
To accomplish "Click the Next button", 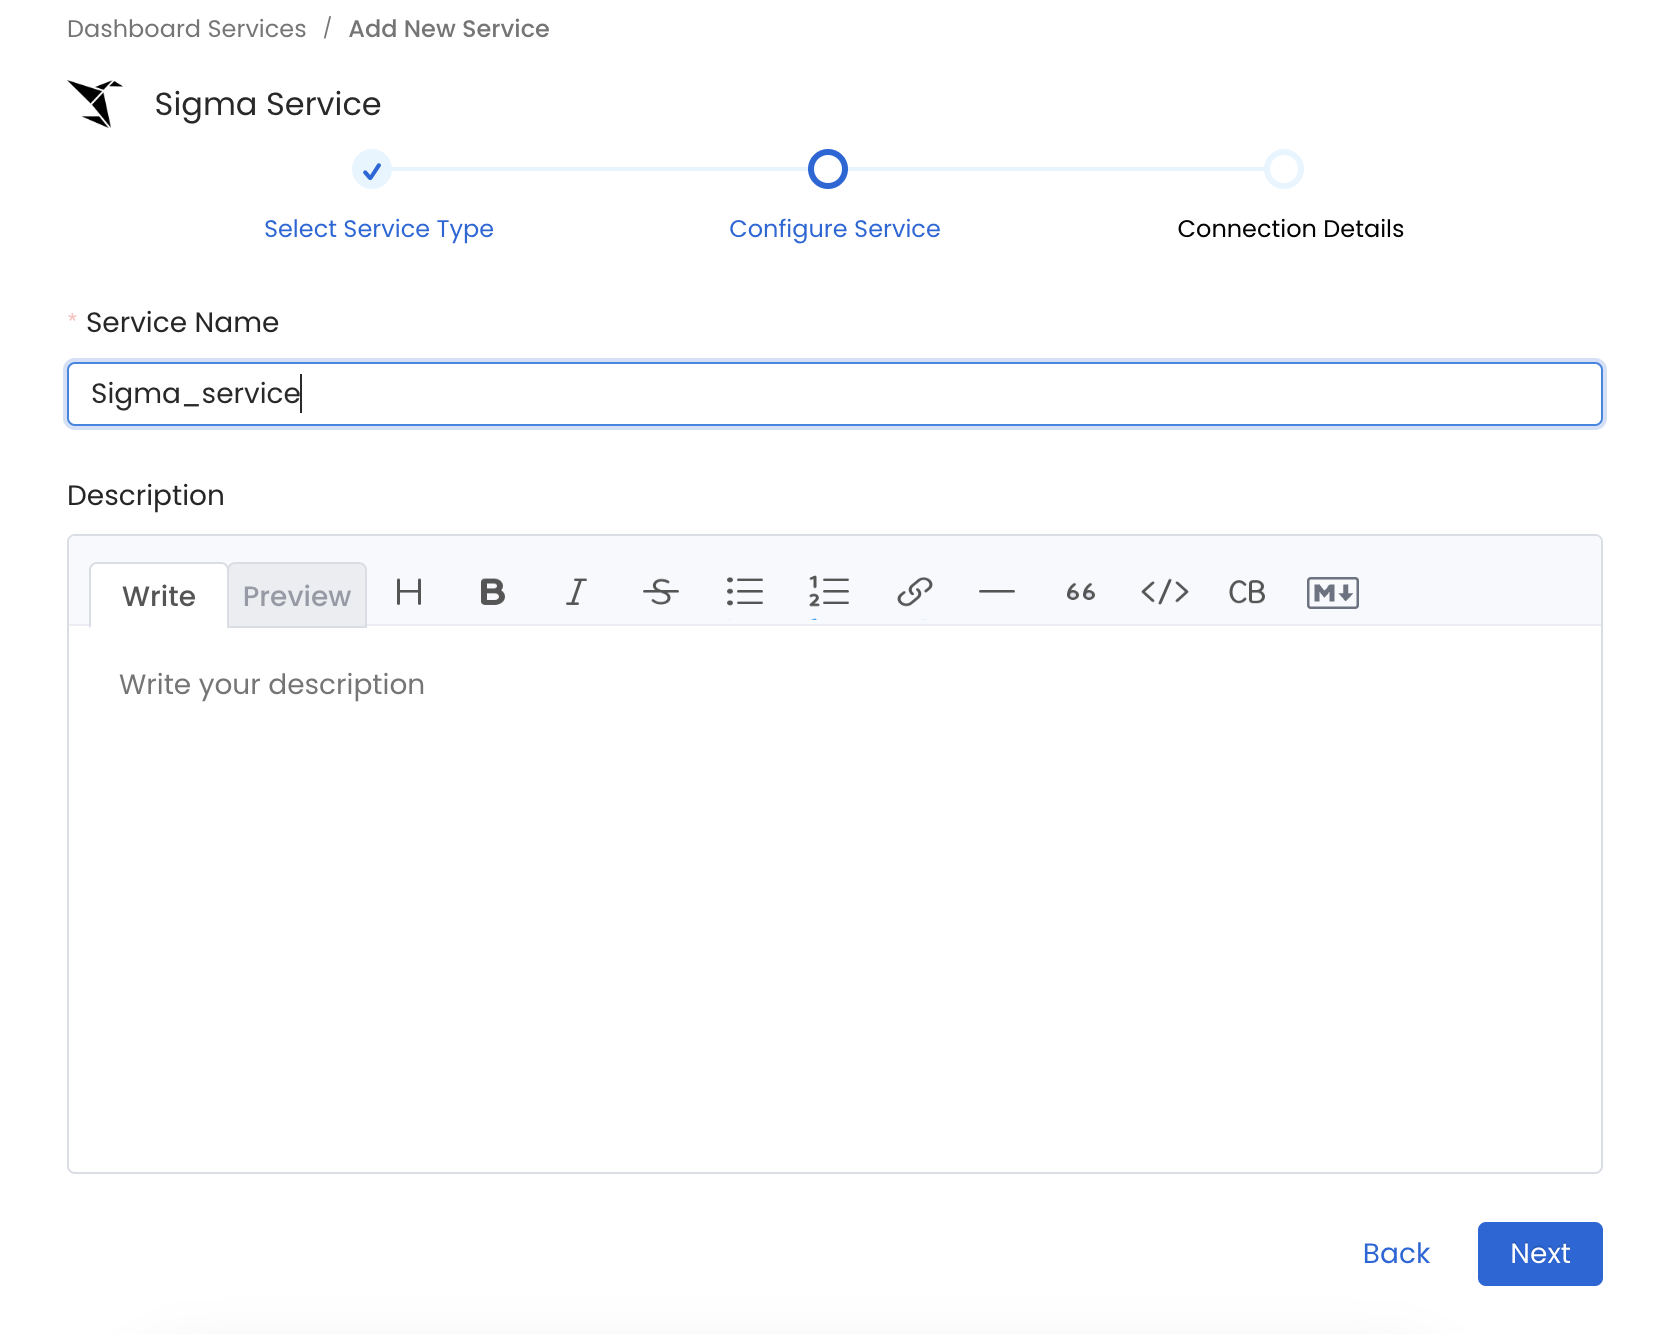I will [x=1539, y=1253].
